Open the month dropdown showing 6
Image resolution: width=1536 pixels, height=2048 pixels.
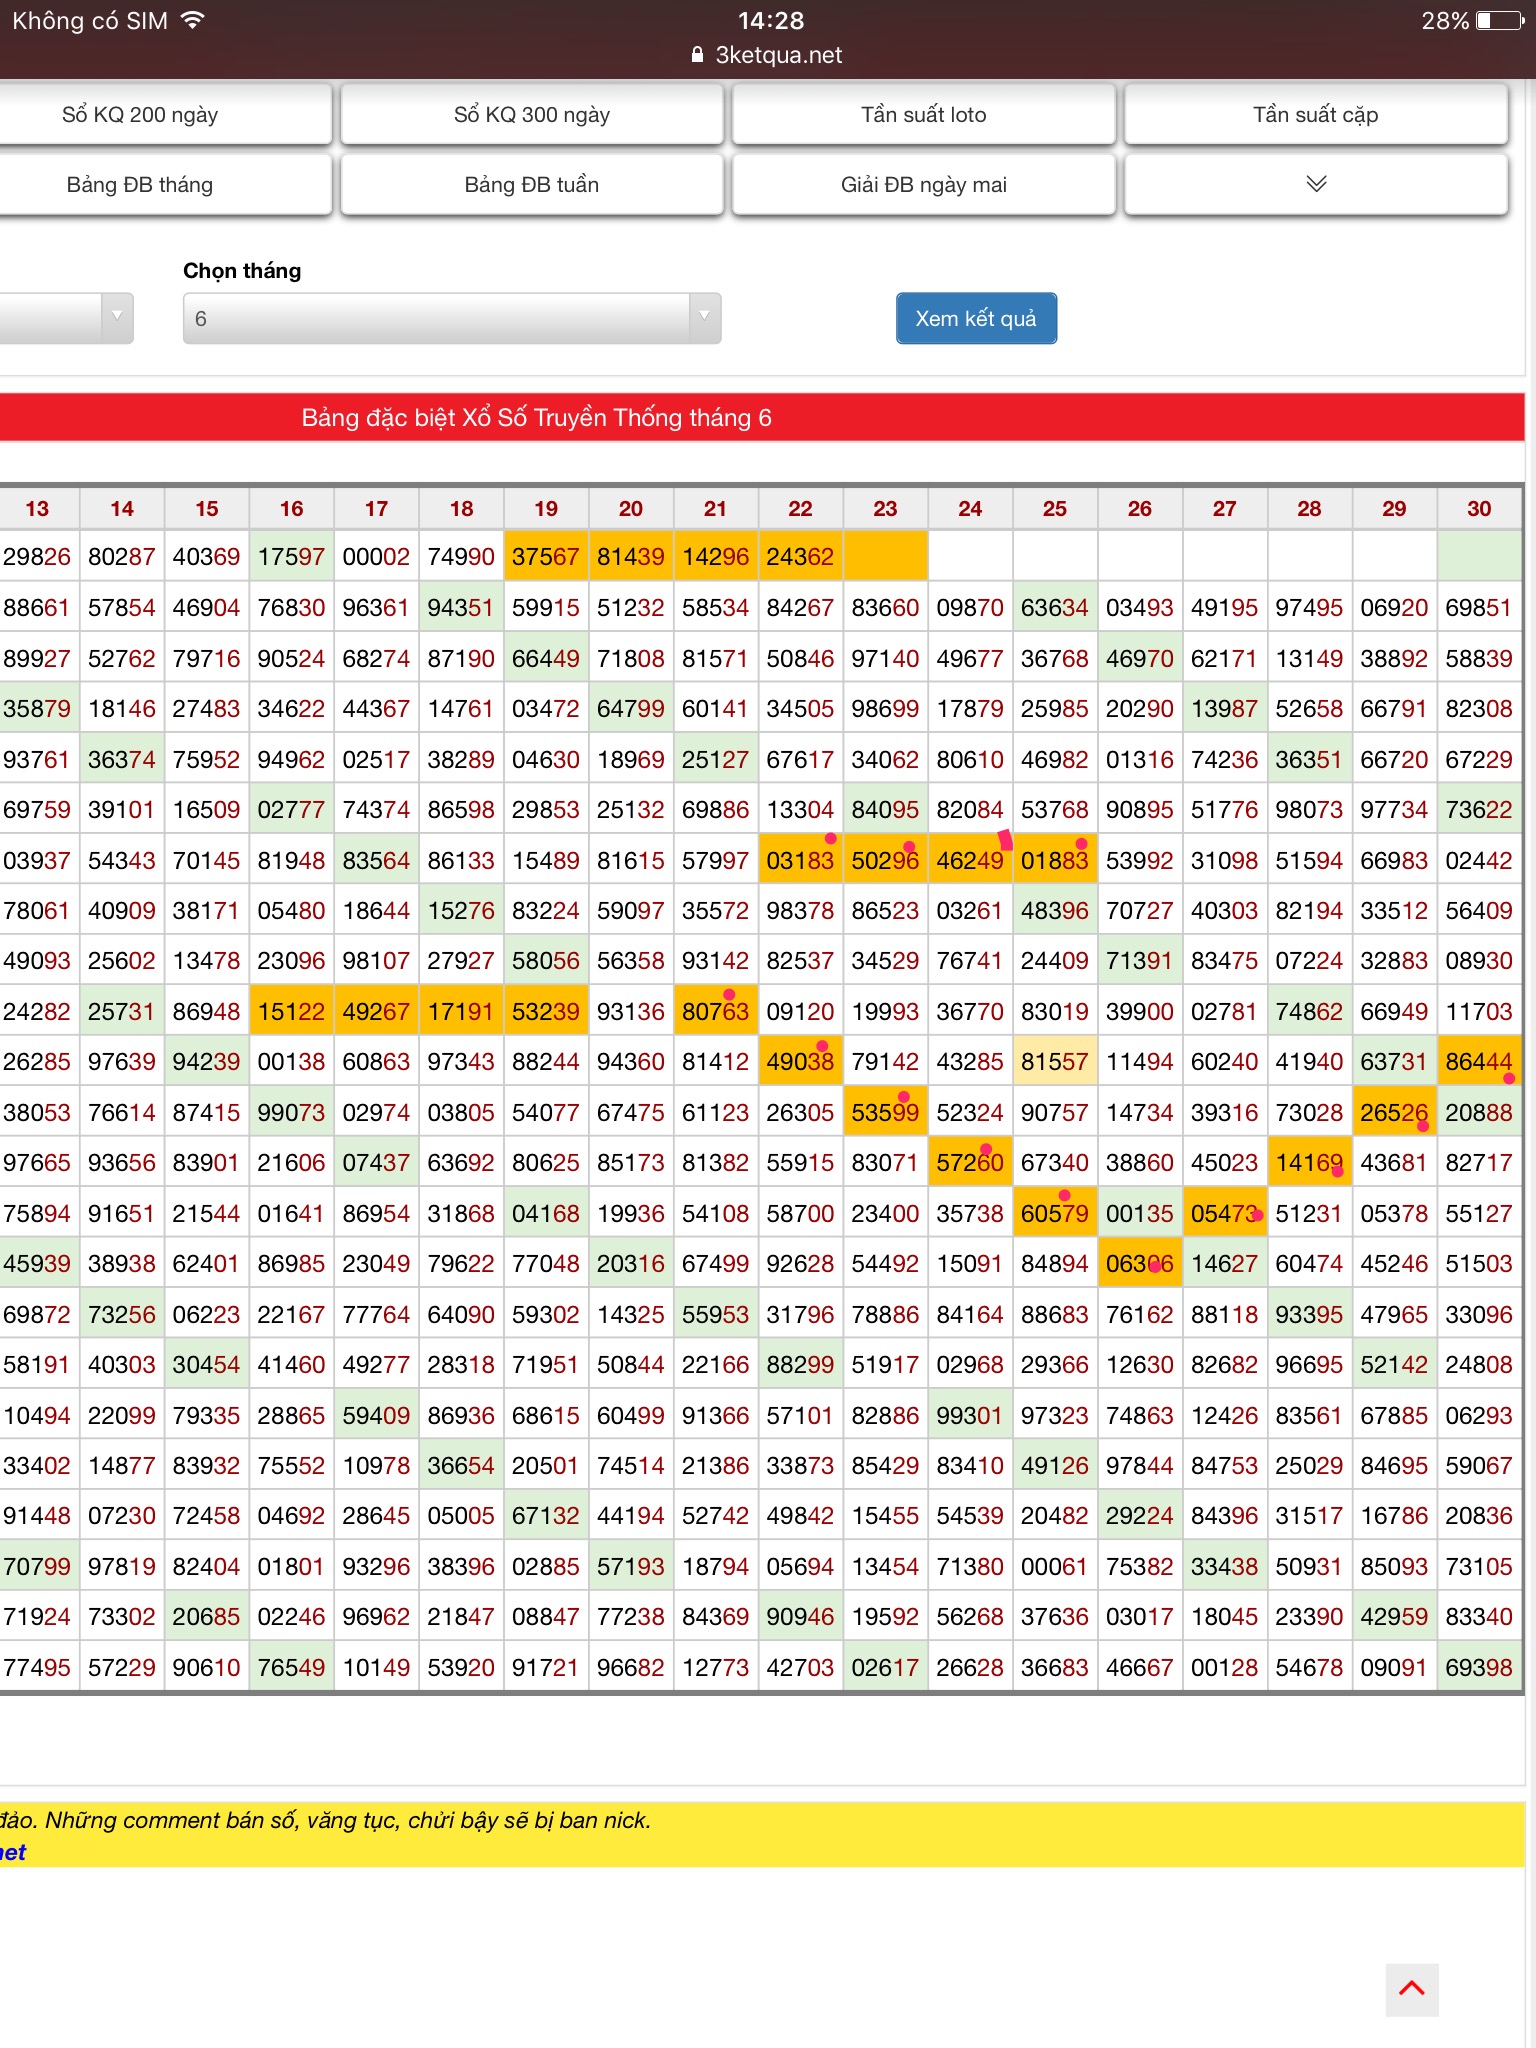coord(451,318)
